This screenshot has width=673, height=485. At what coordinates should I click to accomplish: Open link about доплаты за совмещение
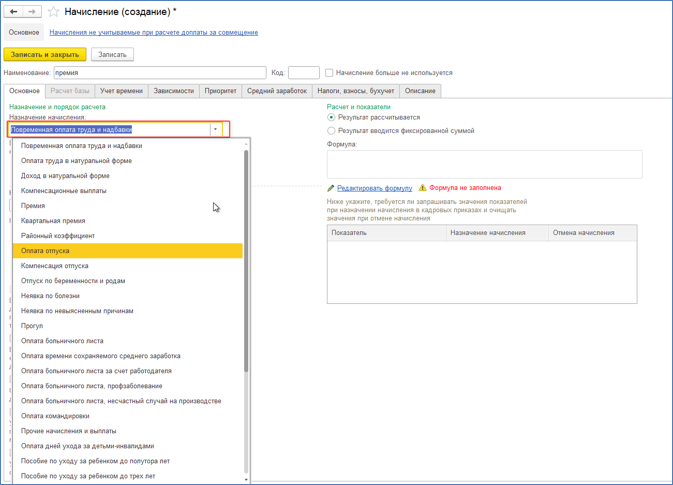pyautogui.click(x=154, y=33)
